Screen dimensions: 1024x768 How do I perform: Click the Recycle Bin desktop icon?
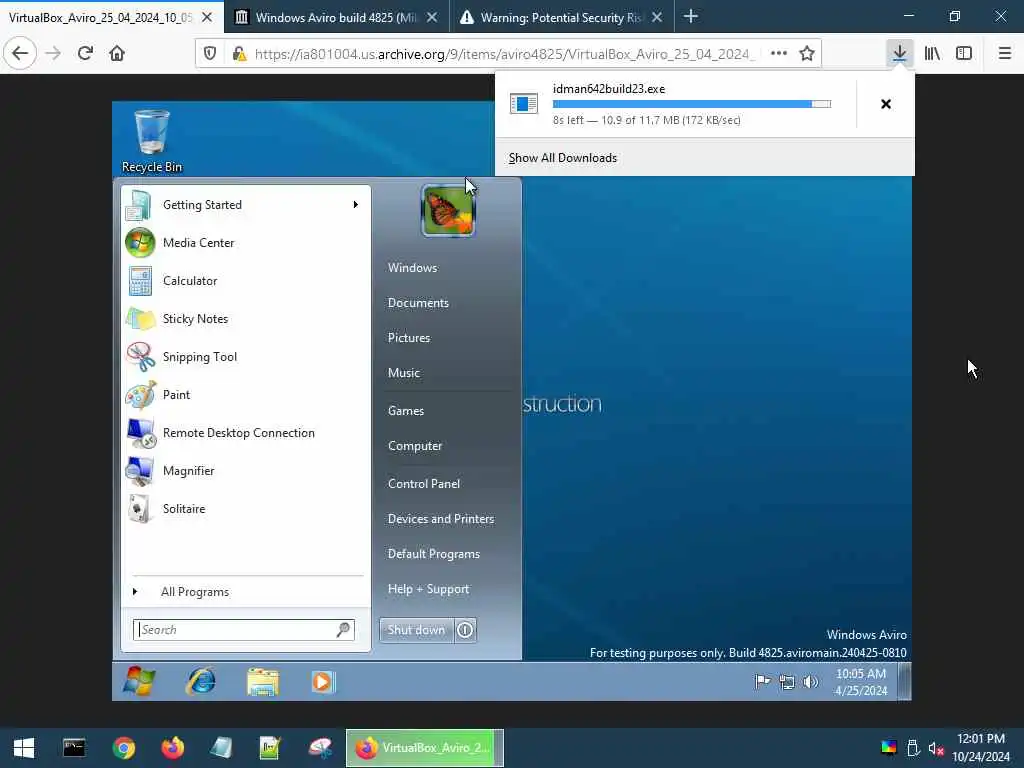coord(152,142)
